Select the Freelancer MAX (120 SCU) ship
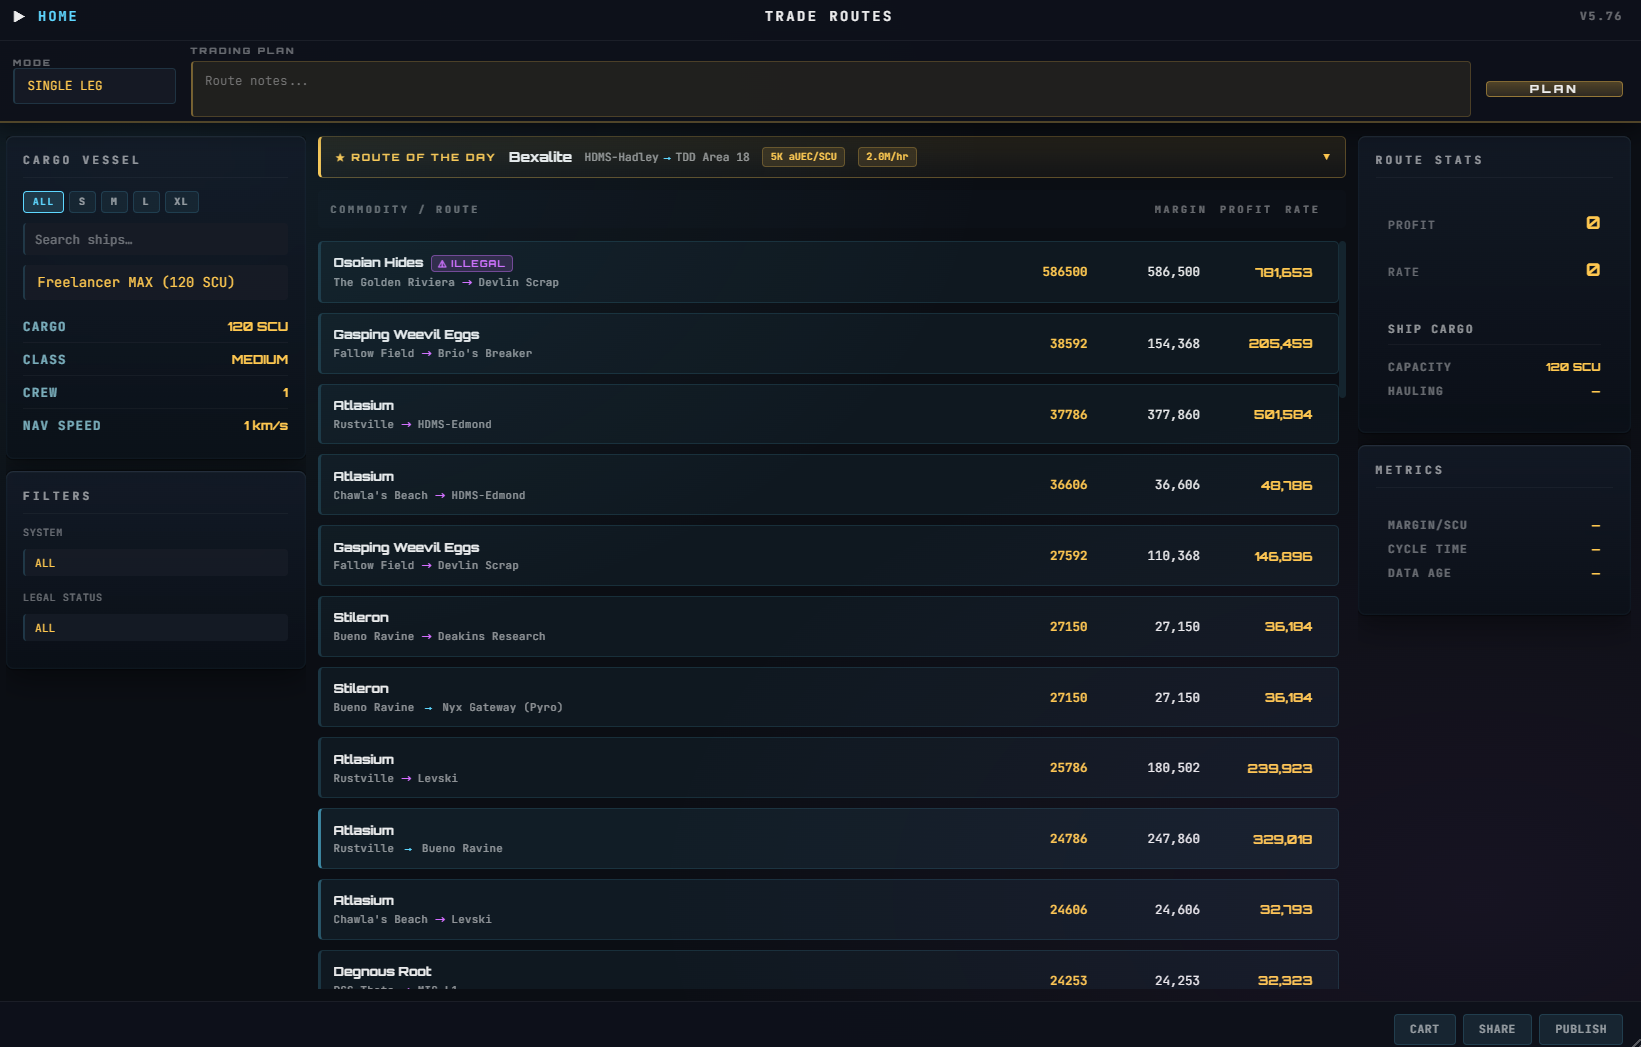The width and height of the screenshot is (1641, 1047). click(x=155, y=282)
